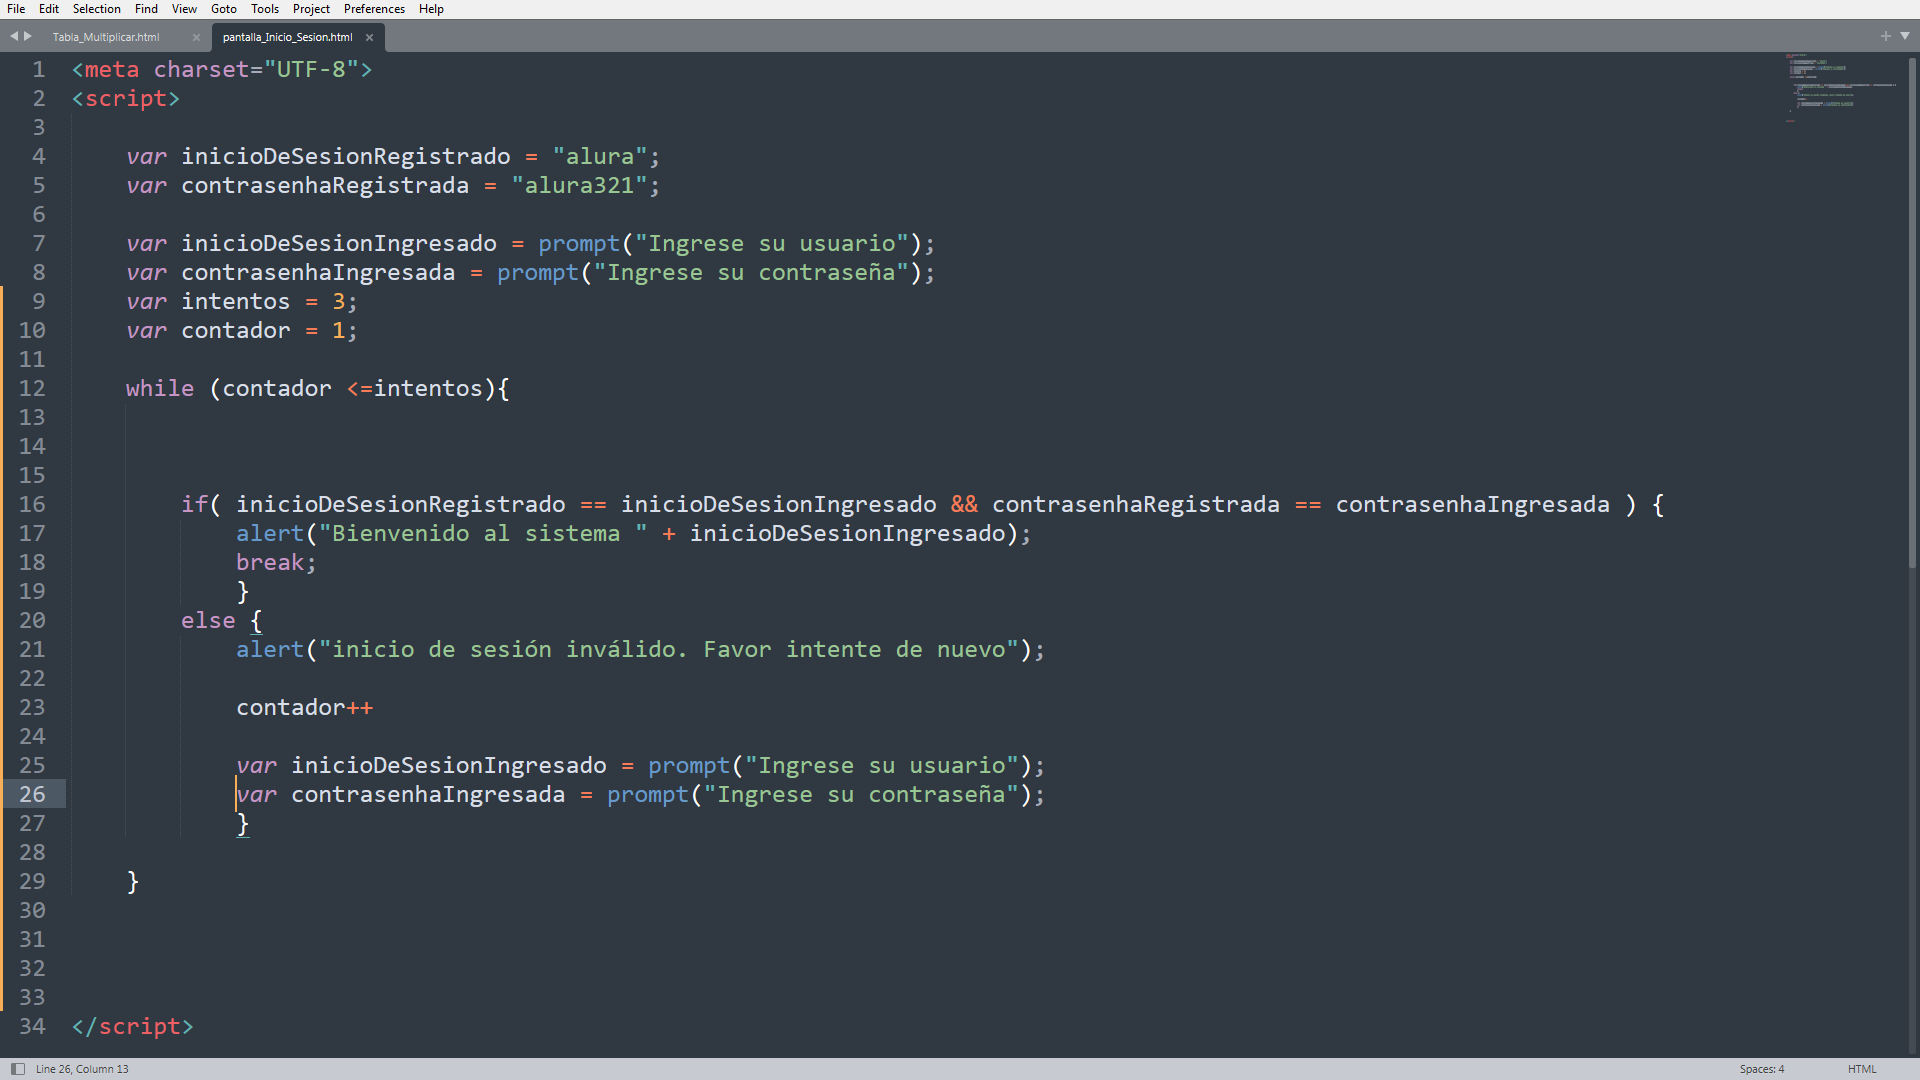Open the View menu
1920x1080 pixels.
184,9
